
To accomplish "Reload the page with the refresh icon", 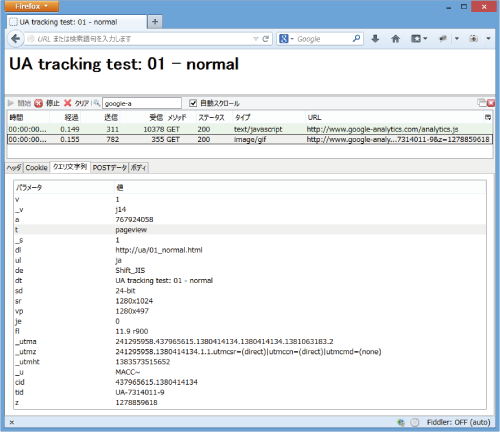I will tap(265, 39).
